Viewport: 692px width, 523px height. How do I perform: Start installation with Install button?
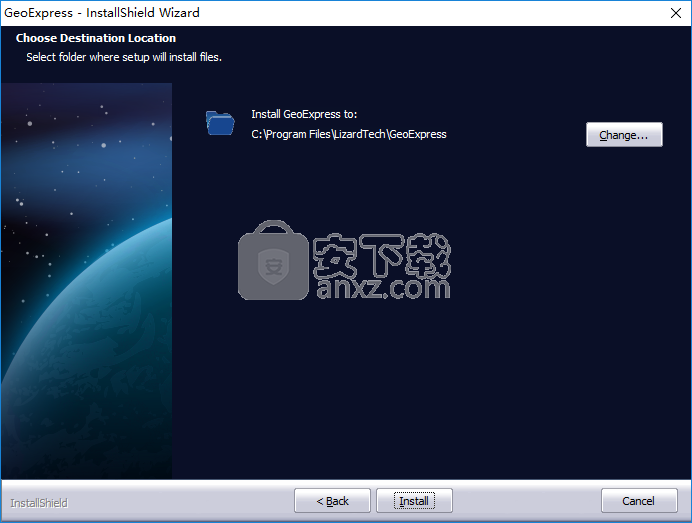coord(414,501)
